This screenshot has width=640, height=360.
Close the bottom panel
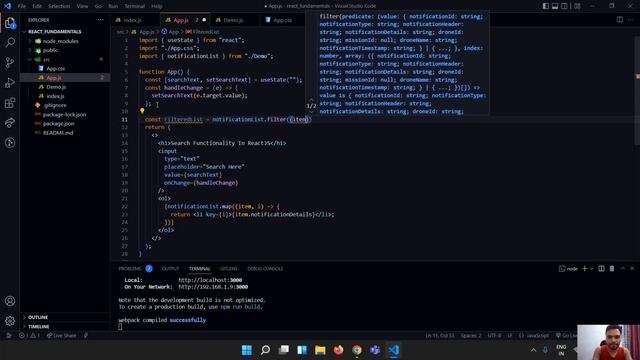pos(632,269)
